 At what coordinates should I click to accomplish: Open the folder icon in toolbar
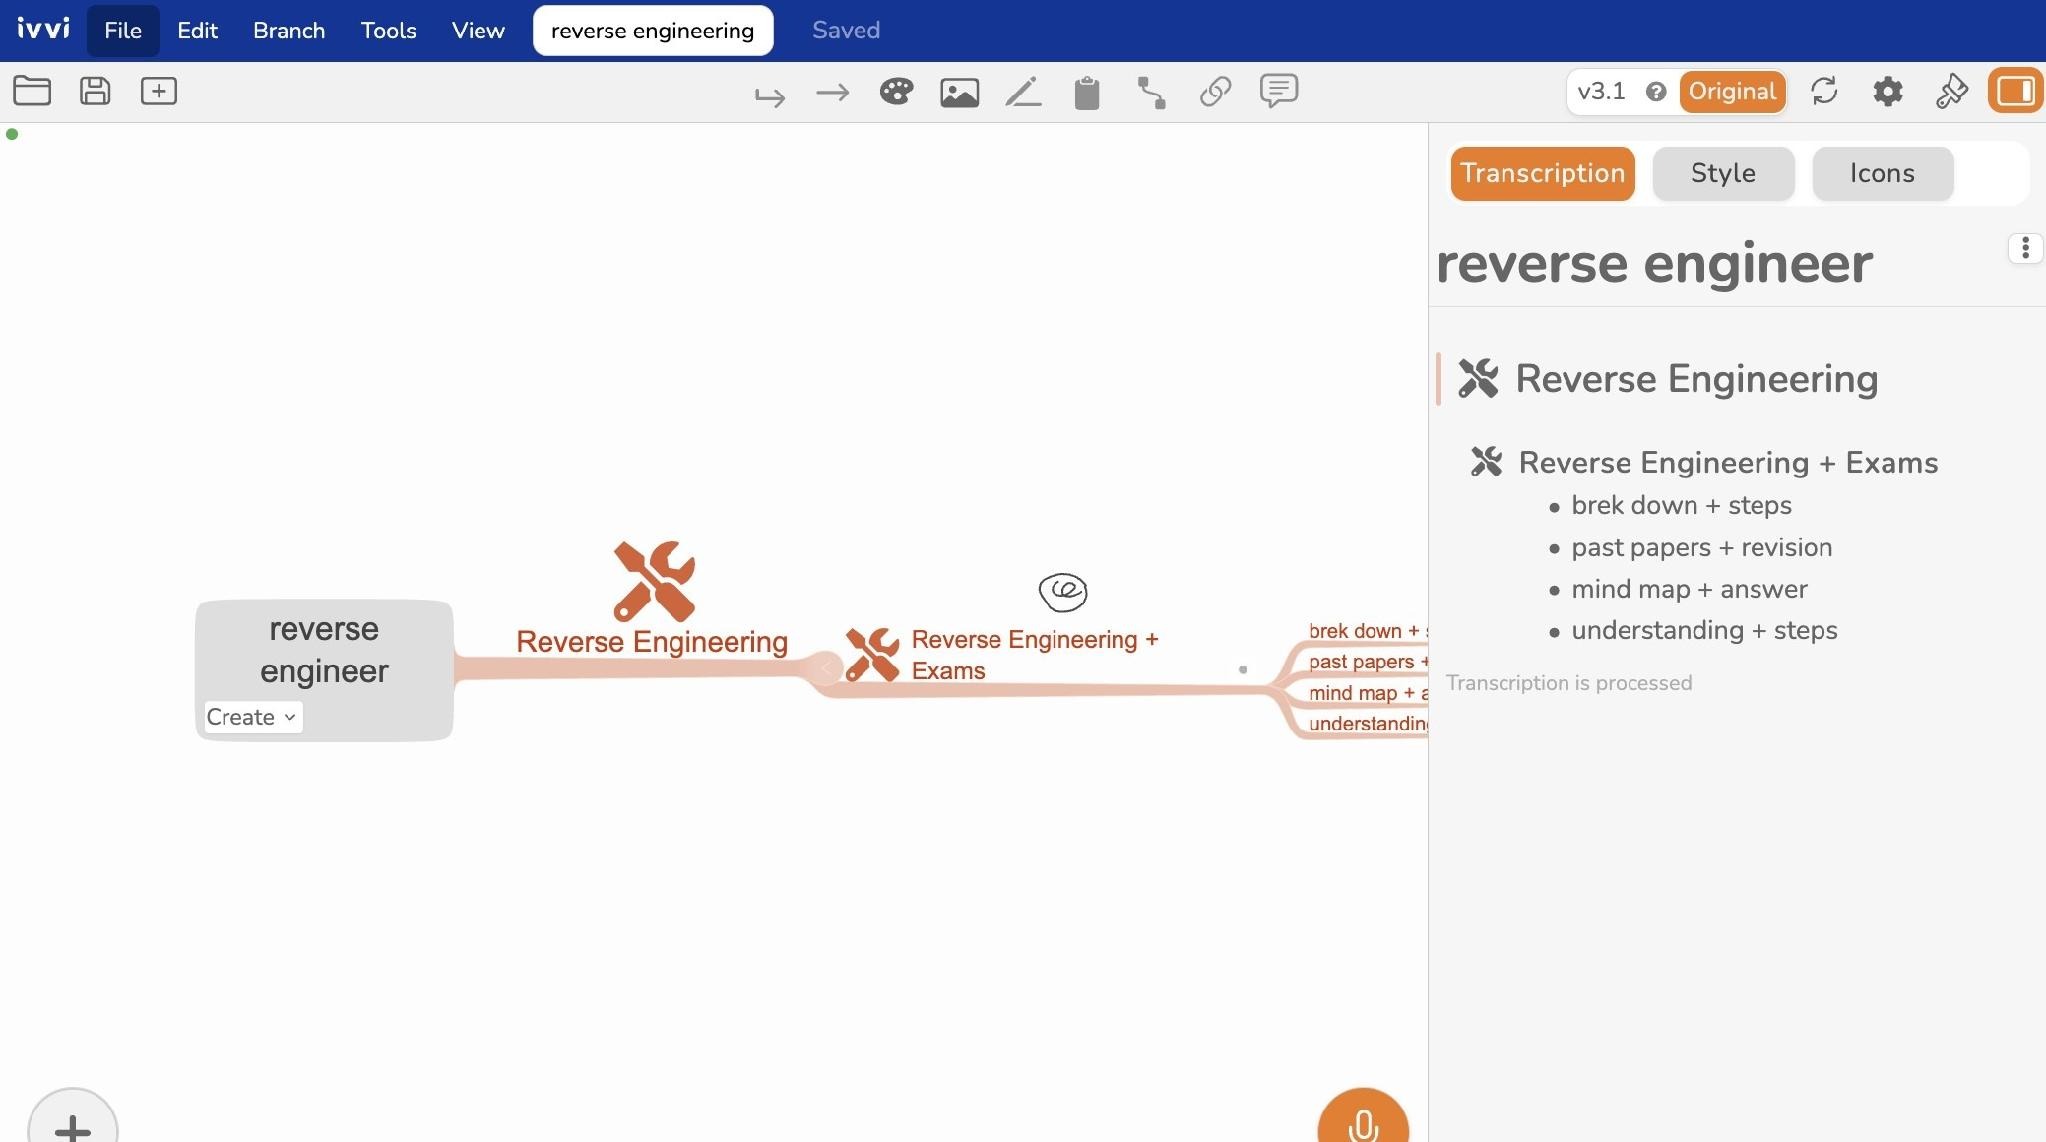tap(32, 91)
